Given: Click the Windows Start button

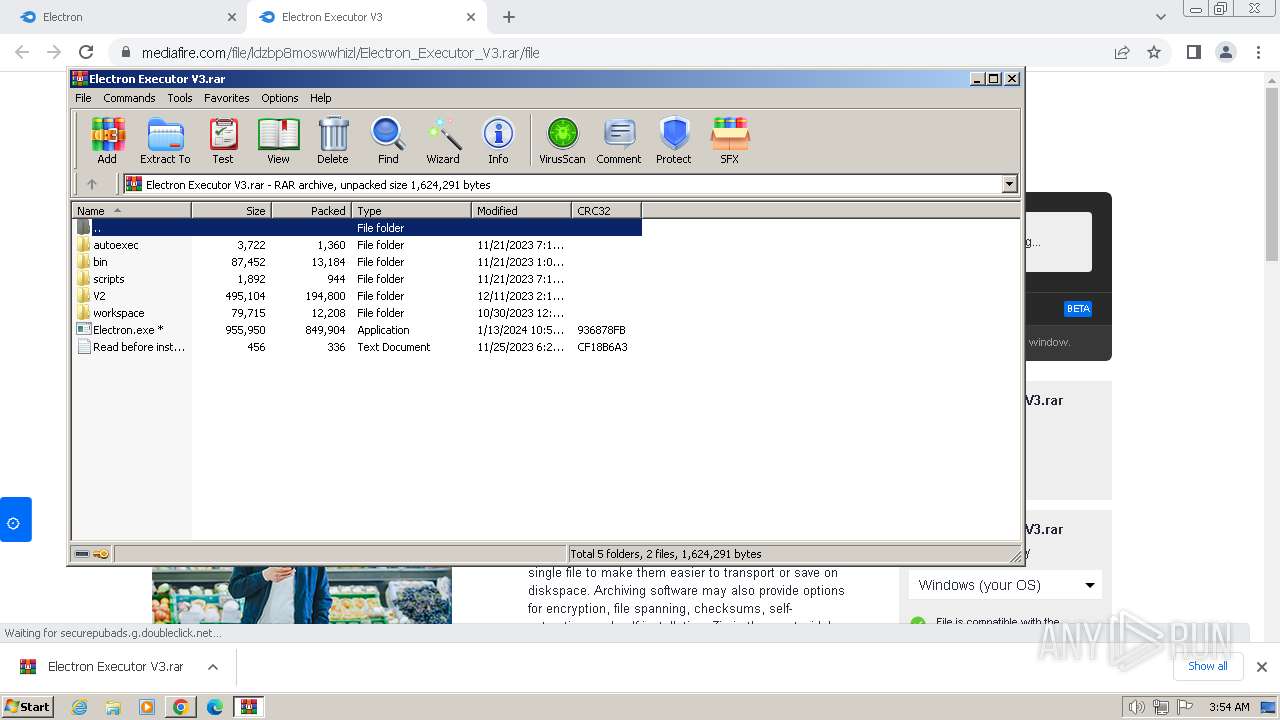Looking at the screenshot, I should point(28,707).
